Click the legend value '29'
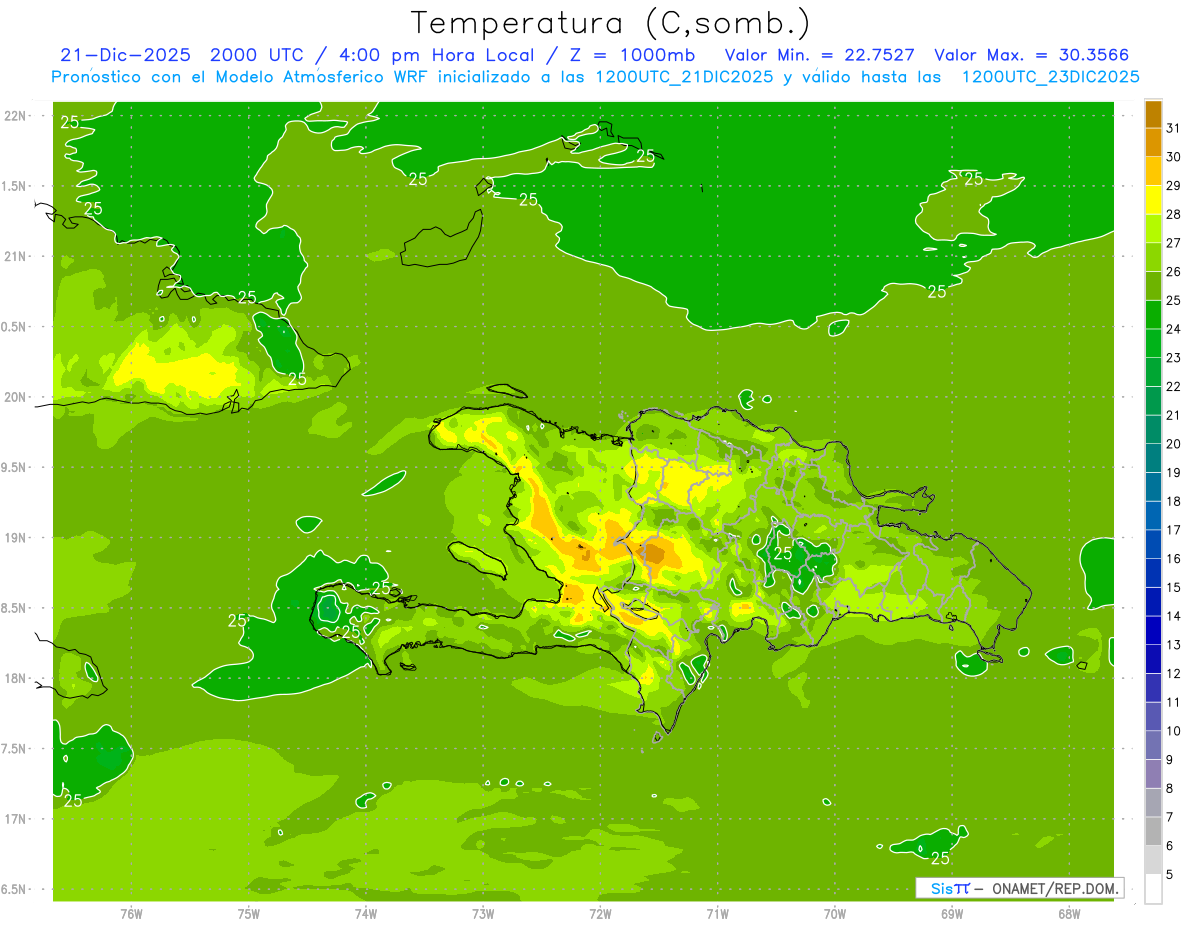This screenshot has height=927, width=1200. coord(1174,185)
